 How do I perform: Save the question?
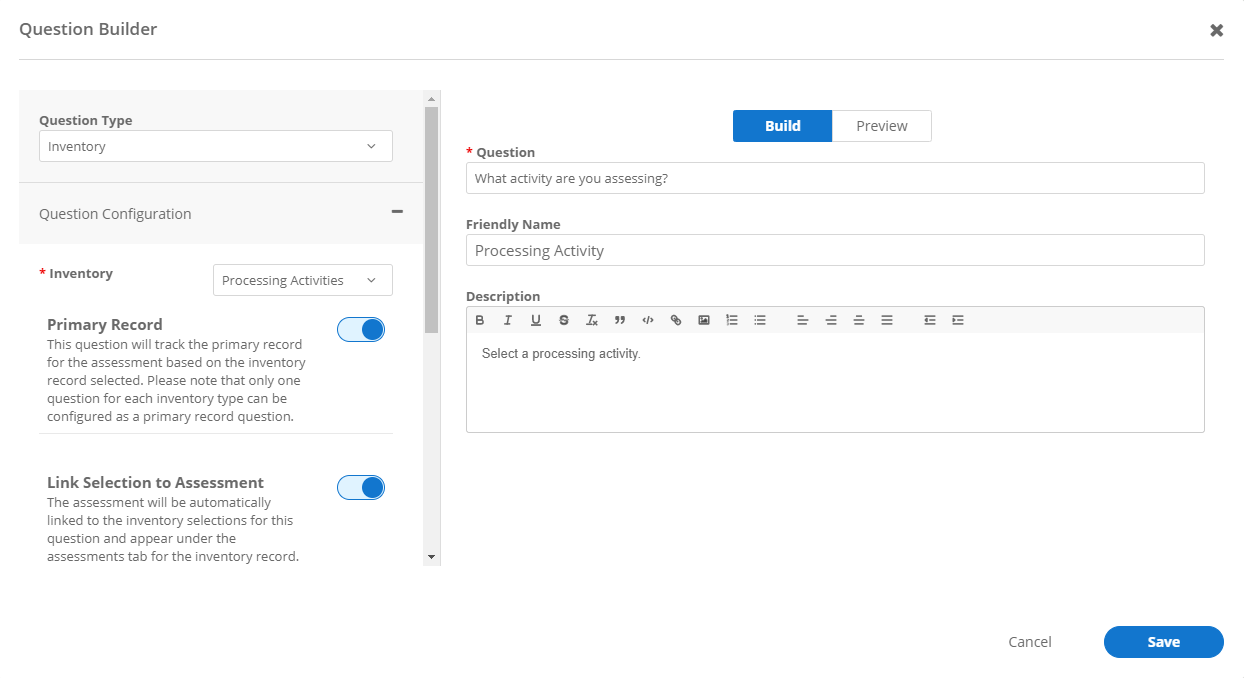[x=1163, y=642]
